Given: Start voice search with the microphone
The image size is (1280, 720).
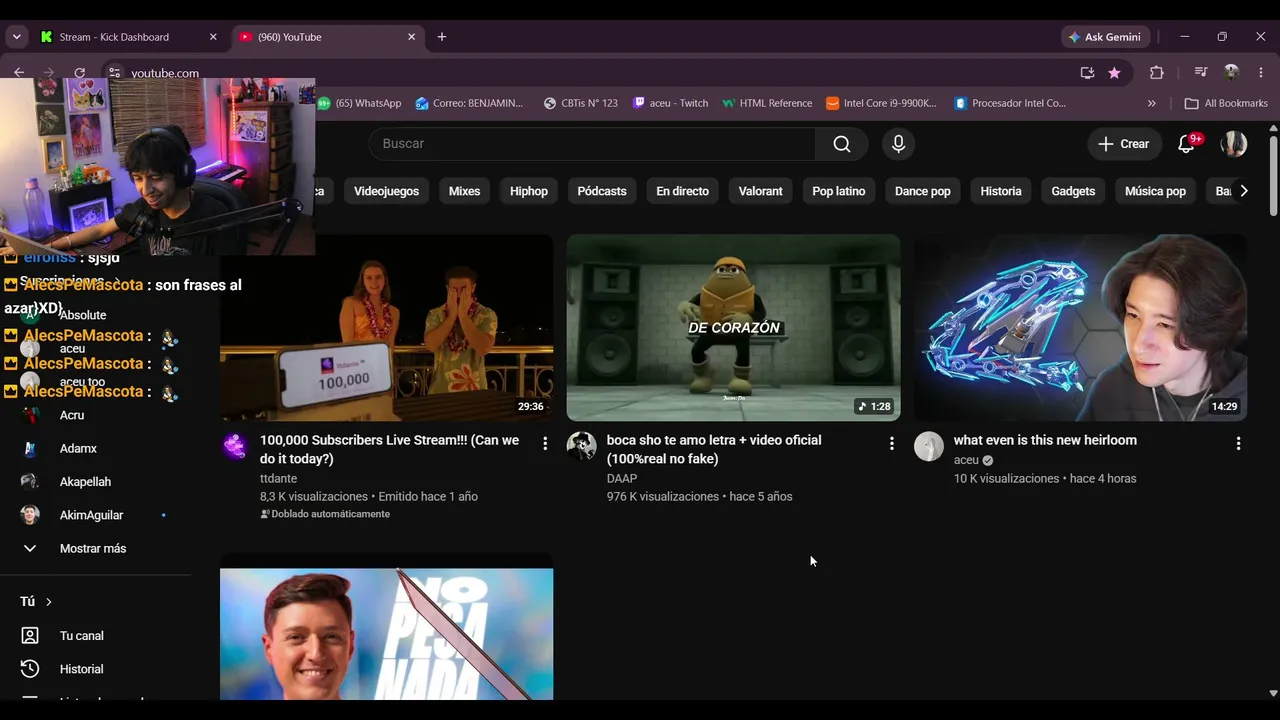Looking at the screenshot, I should (898, 144).
